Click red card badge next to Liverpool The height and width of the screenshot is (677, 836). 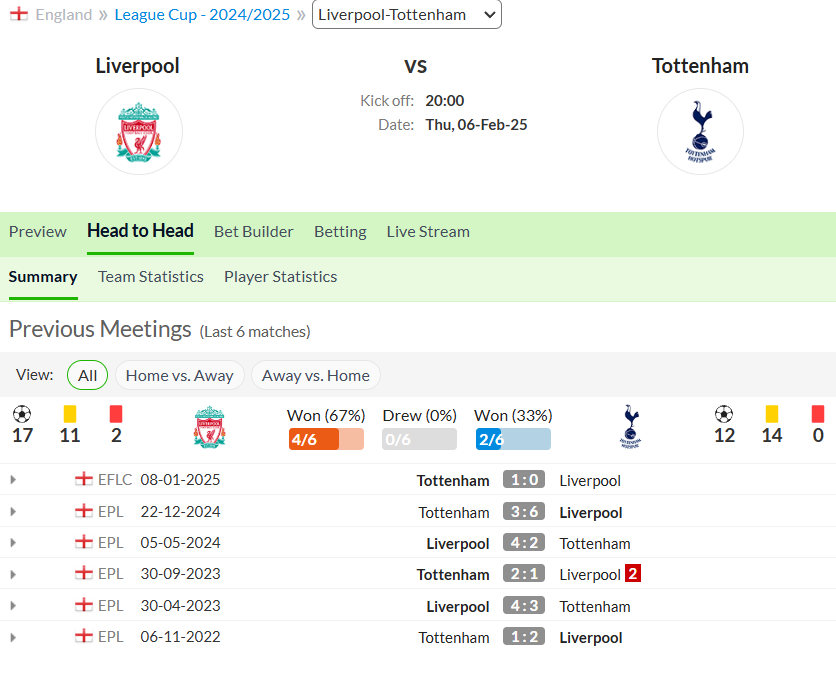[x=632, y=574]
